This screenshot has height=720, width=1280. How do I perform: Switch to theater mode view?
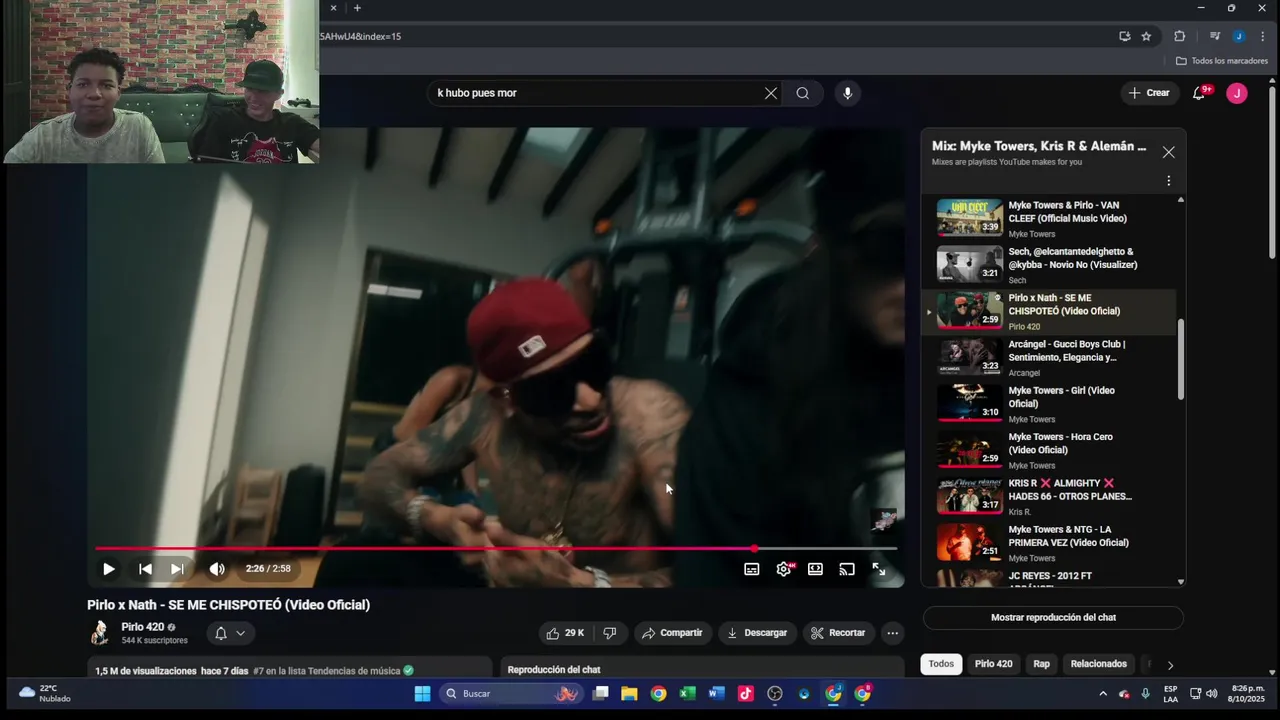[x=815, y=569]
